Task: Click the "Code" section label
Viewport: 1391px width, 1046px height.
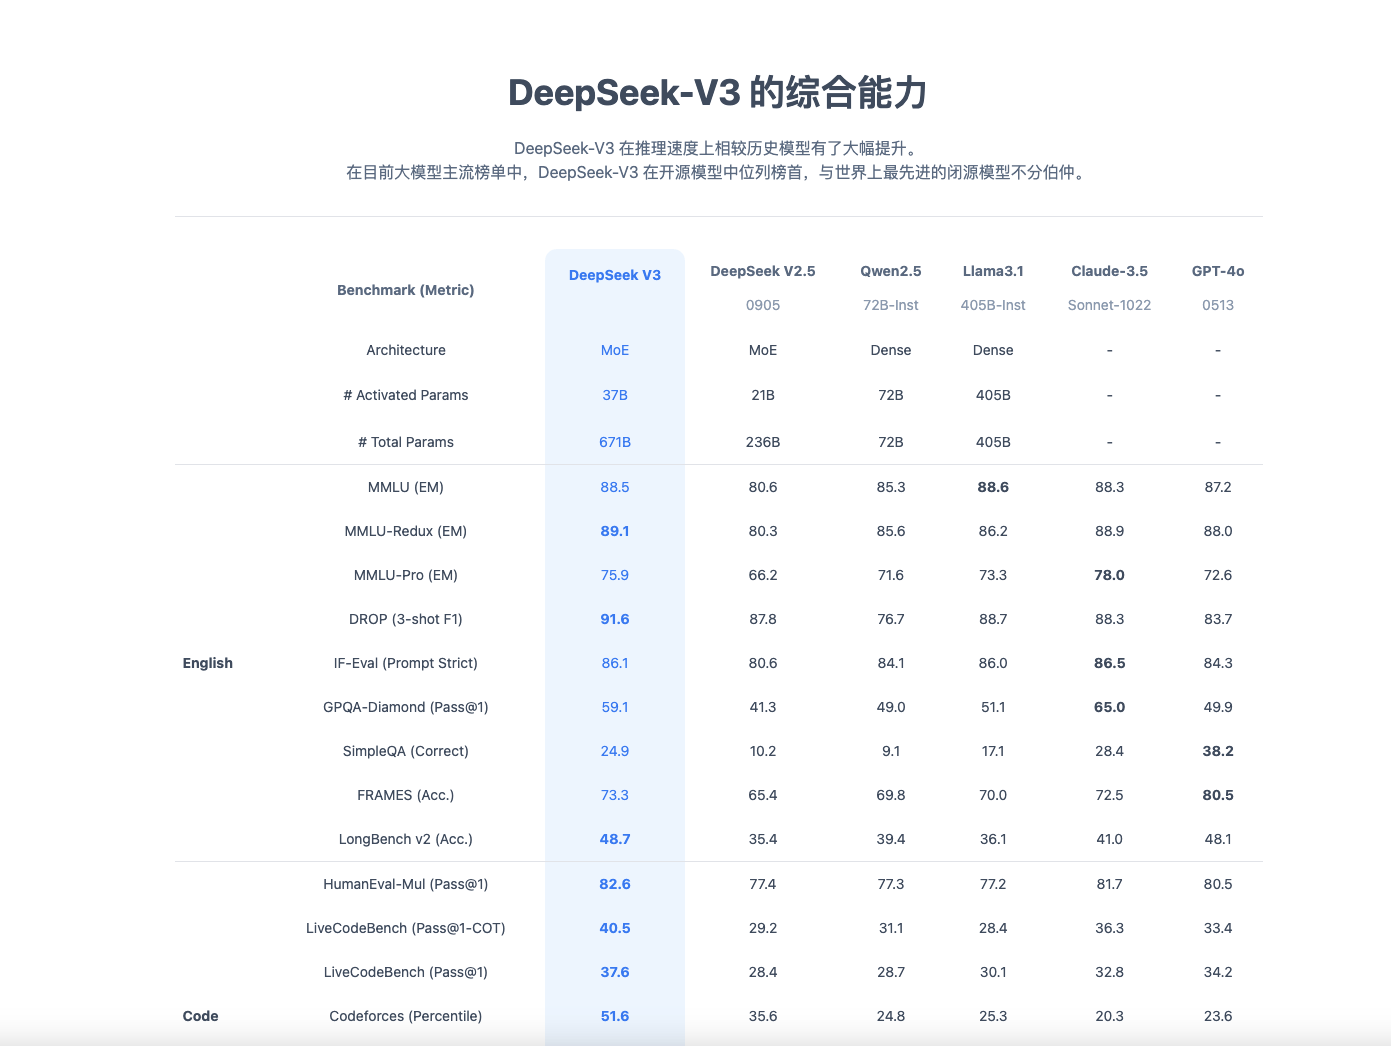Action: [201, 1016]
